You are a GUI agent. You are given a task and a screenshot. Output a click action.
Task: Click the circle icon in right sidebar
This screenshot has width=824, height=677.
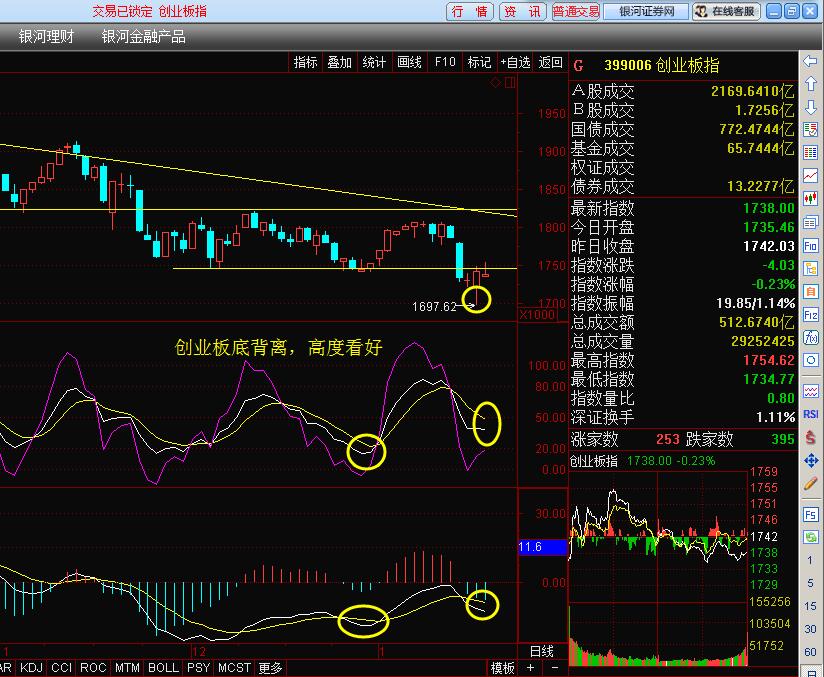point(810,360)
